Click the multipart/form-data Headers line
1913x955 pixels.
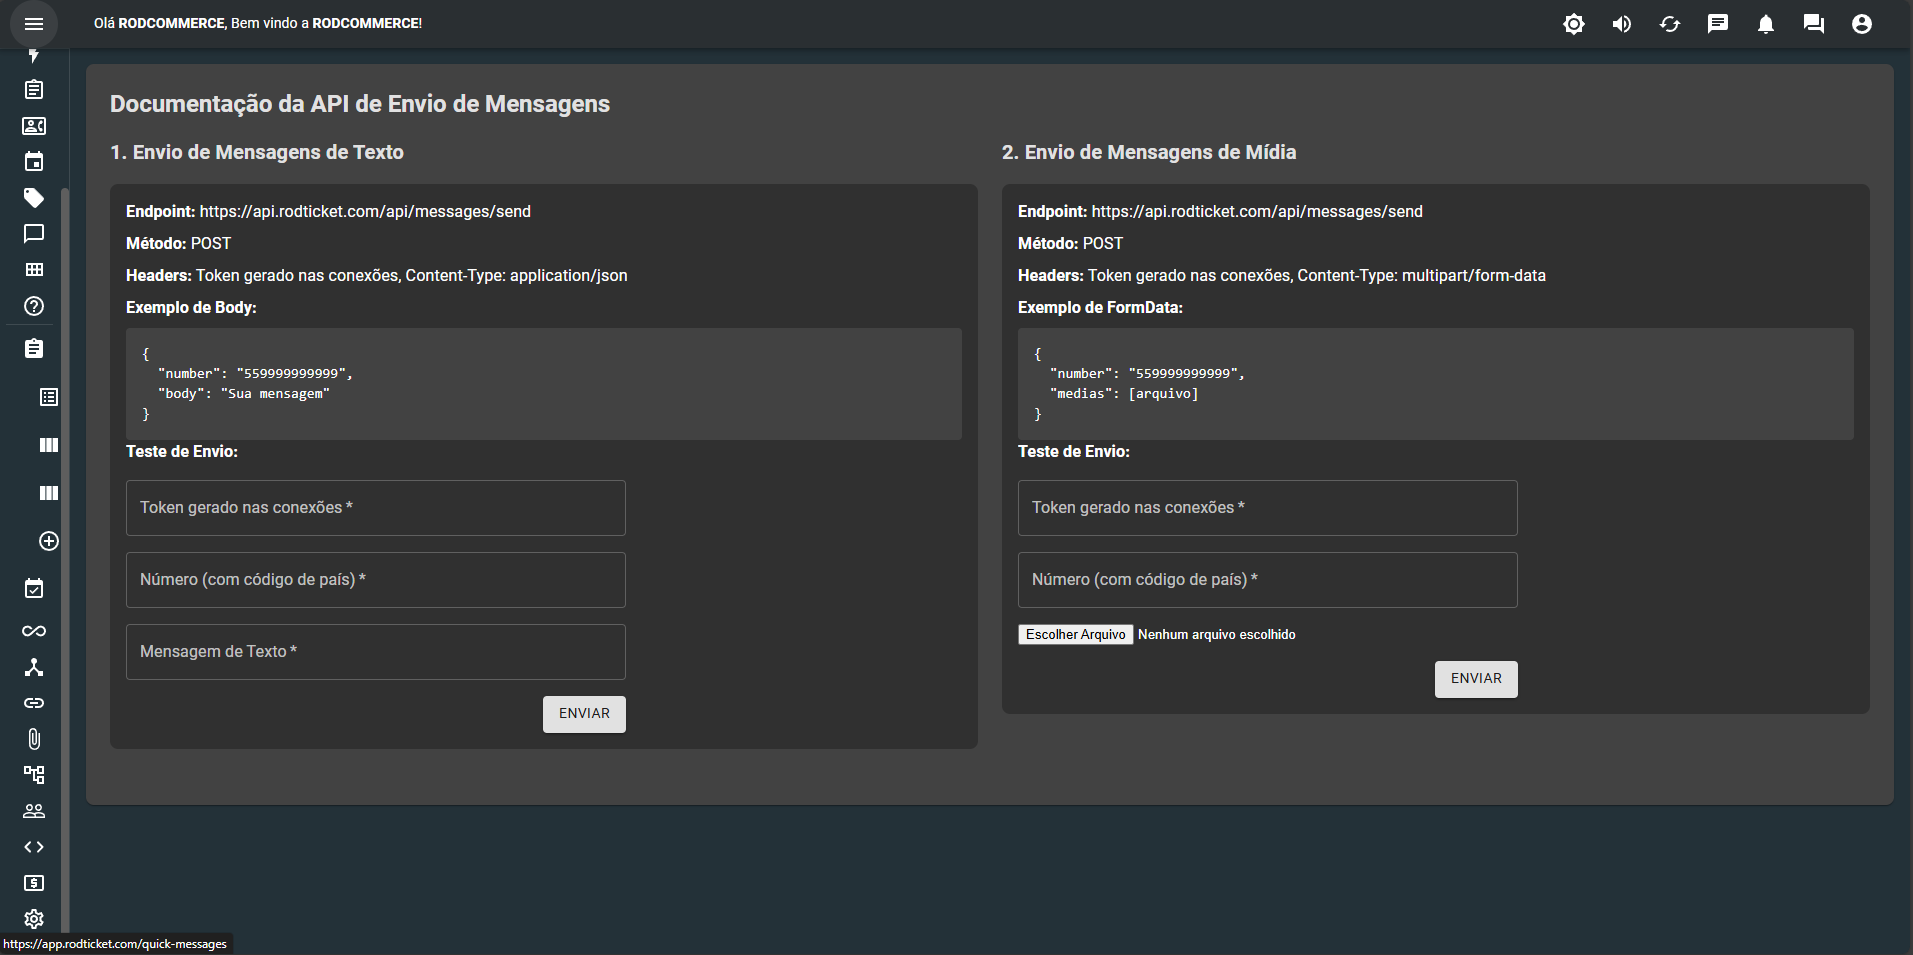pyautogui.click(x=1282, y=276)
